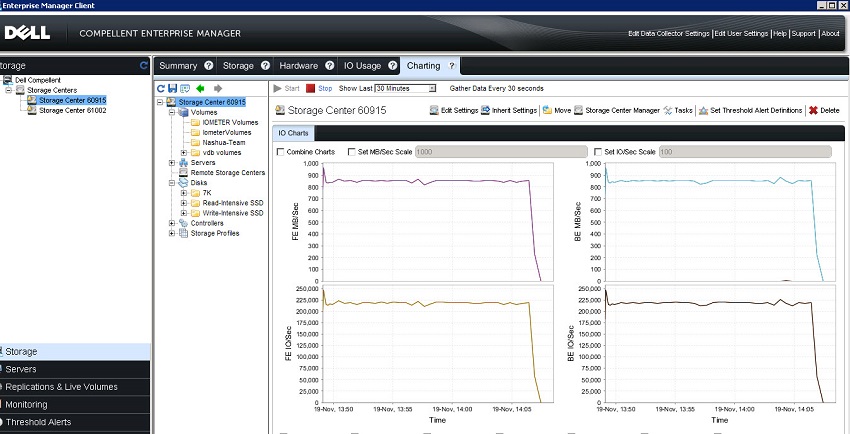This screenshot has width=850, height=434.
Task: Click the MB/Sec scale input field
Action: tap(501, 152)
